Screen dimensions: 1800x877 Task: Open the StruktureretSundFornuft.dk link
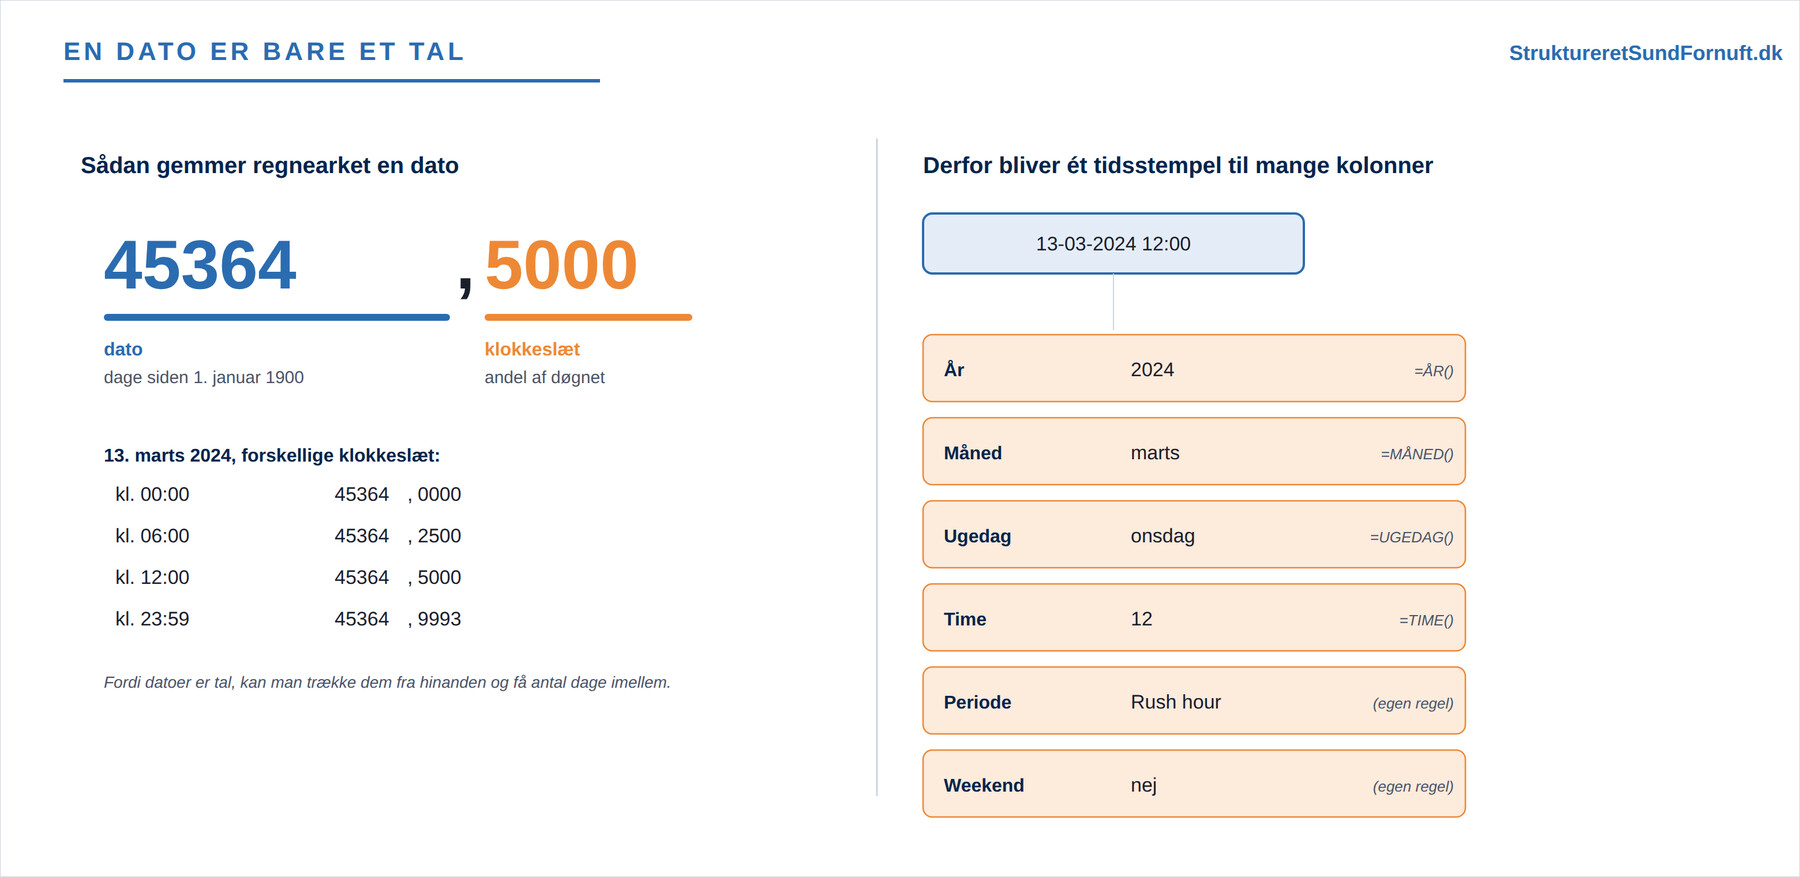tap(1645, 53)
